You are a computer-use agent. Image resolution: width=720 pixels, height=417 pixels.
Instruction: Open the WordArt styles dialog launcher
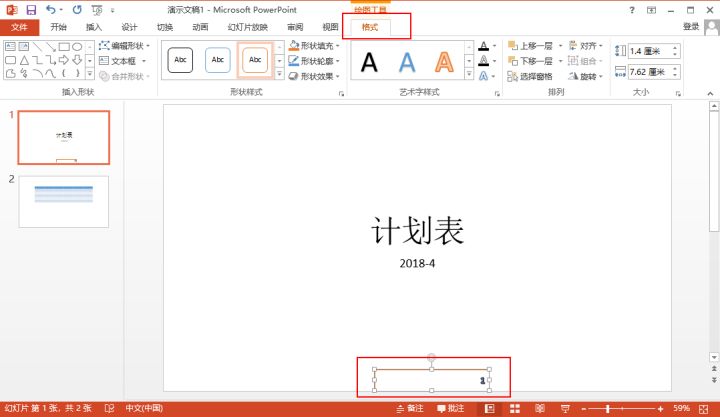click(x=497, y=94)
